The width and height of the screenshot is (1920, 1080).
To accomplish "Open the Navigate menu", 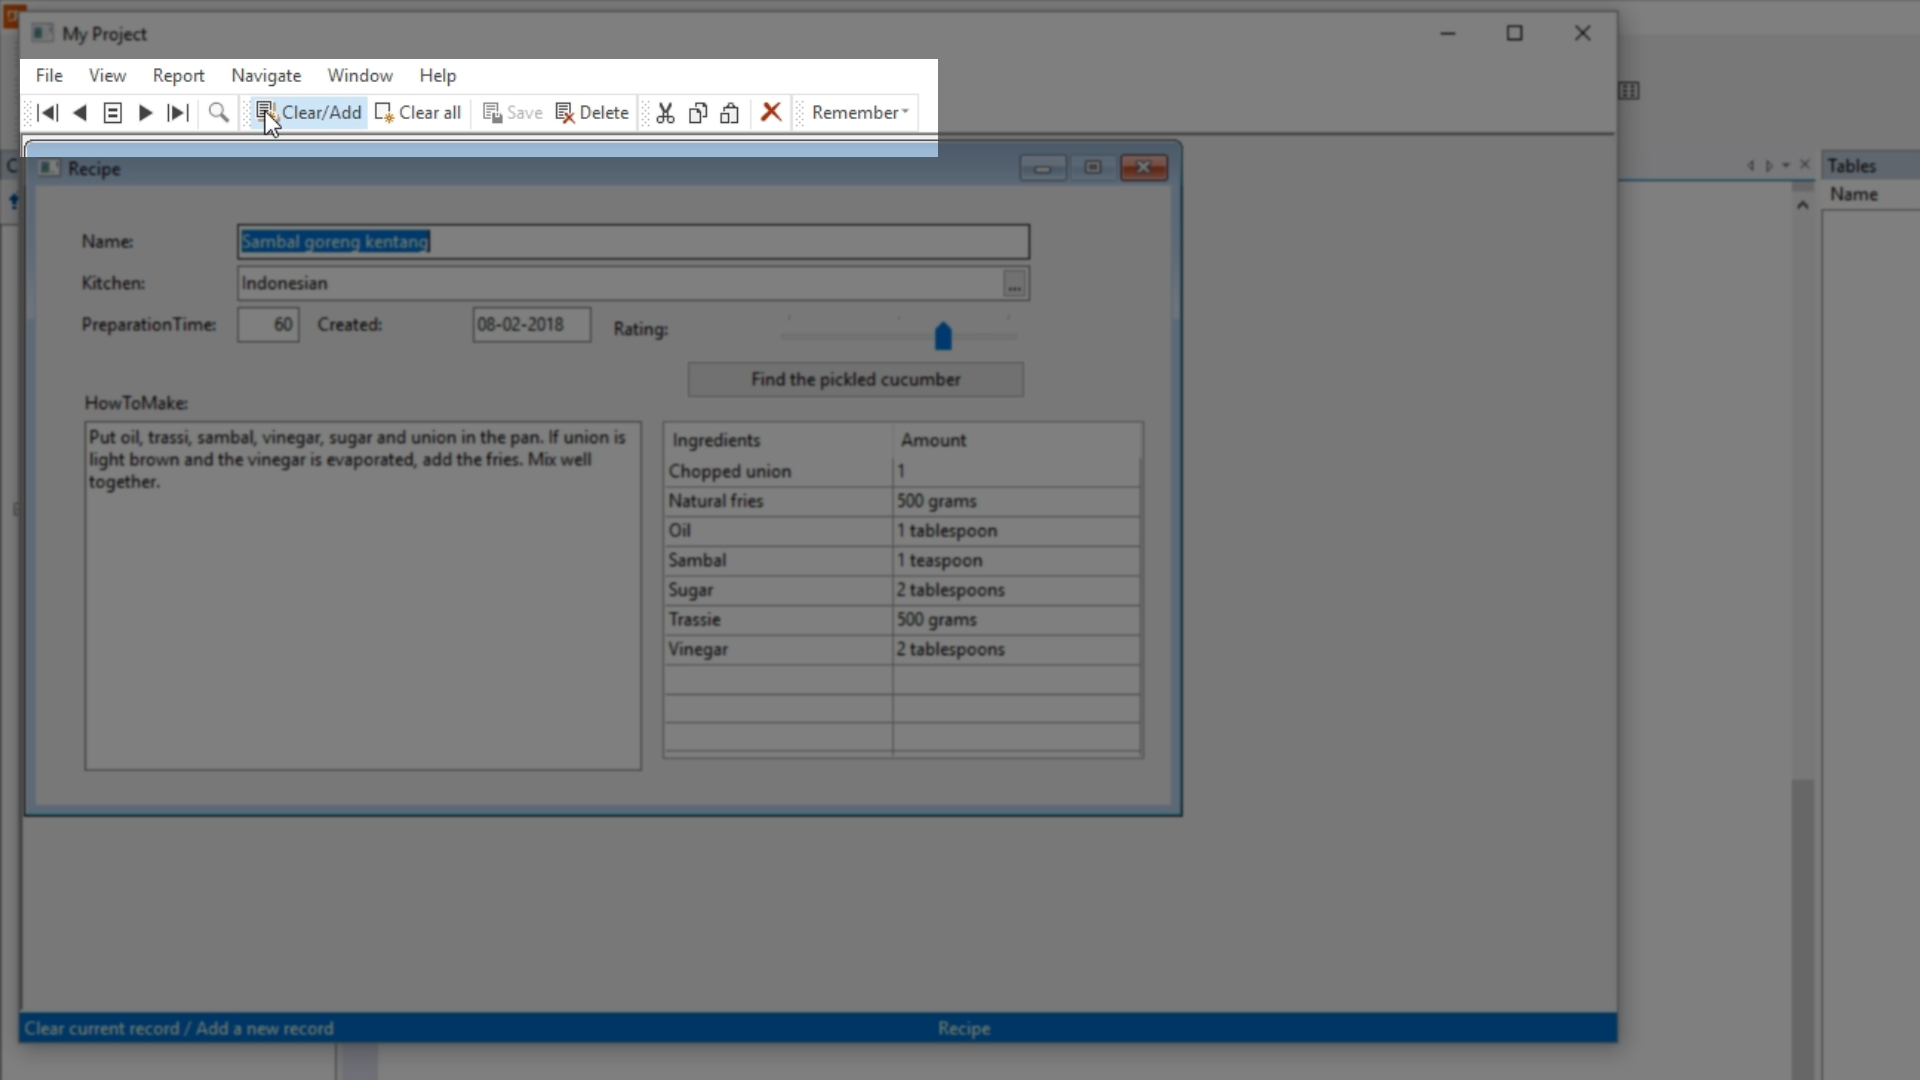I will click(x=266, y=76).
